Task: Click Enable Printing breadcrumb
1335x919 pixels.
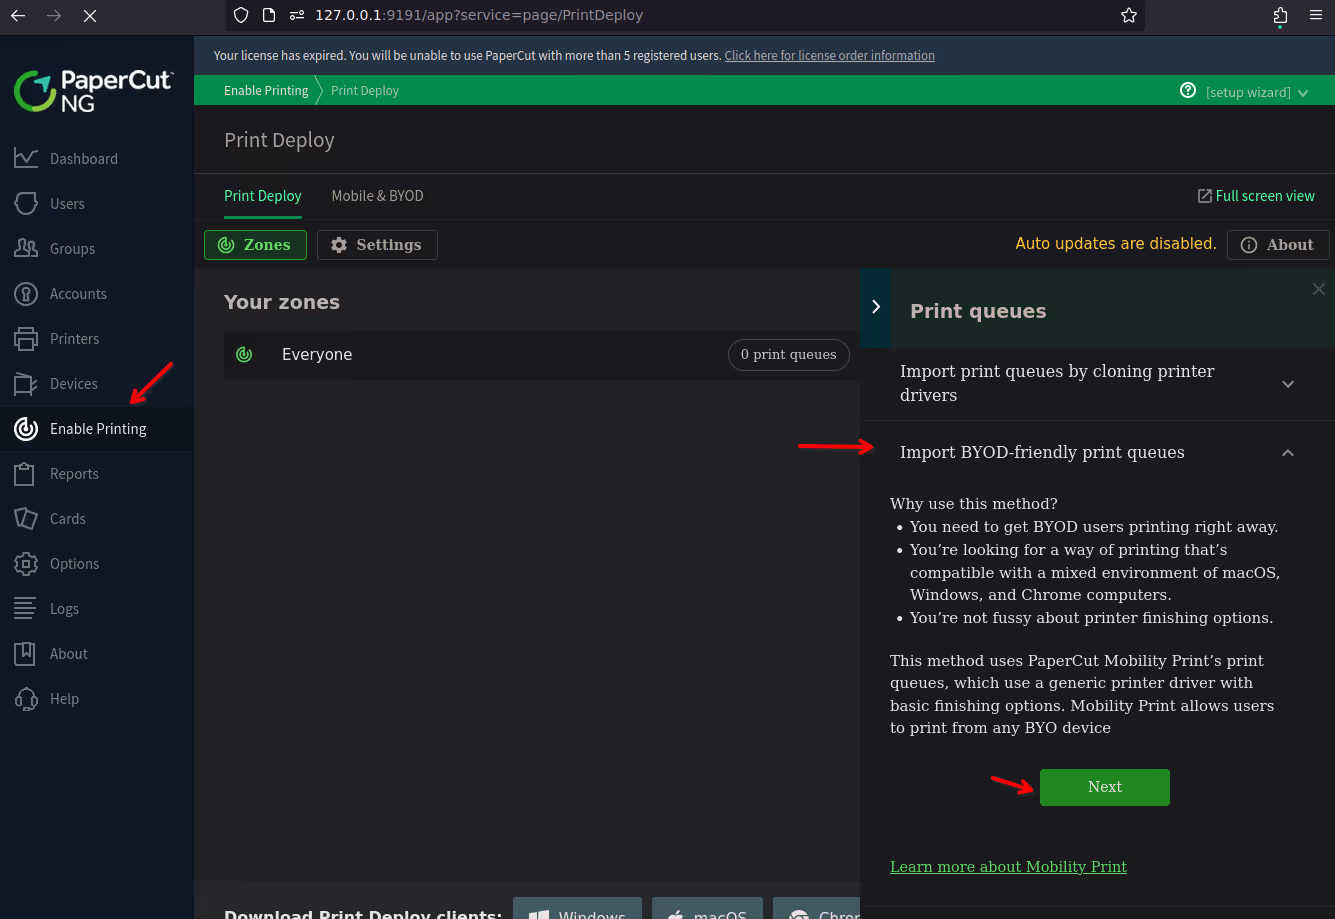Action: tap(266, 90)
